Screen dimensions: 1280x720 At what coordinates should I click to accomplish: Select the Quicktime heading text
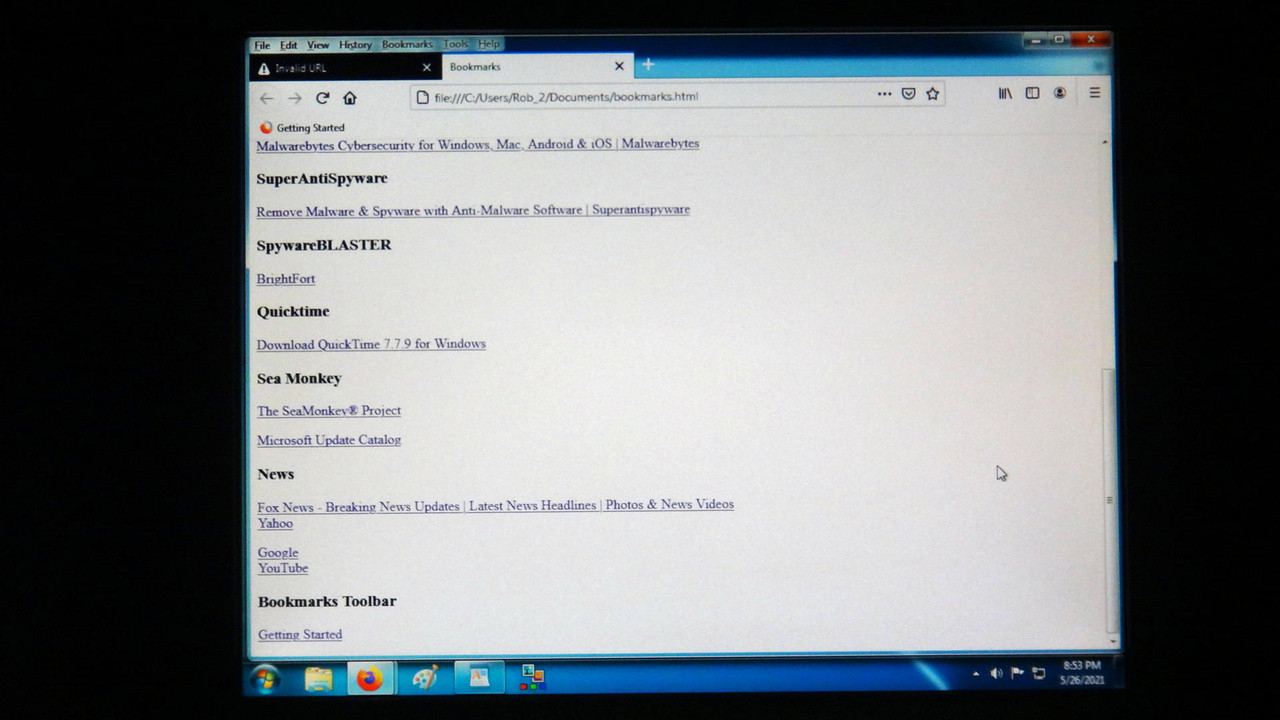(293, 312)
